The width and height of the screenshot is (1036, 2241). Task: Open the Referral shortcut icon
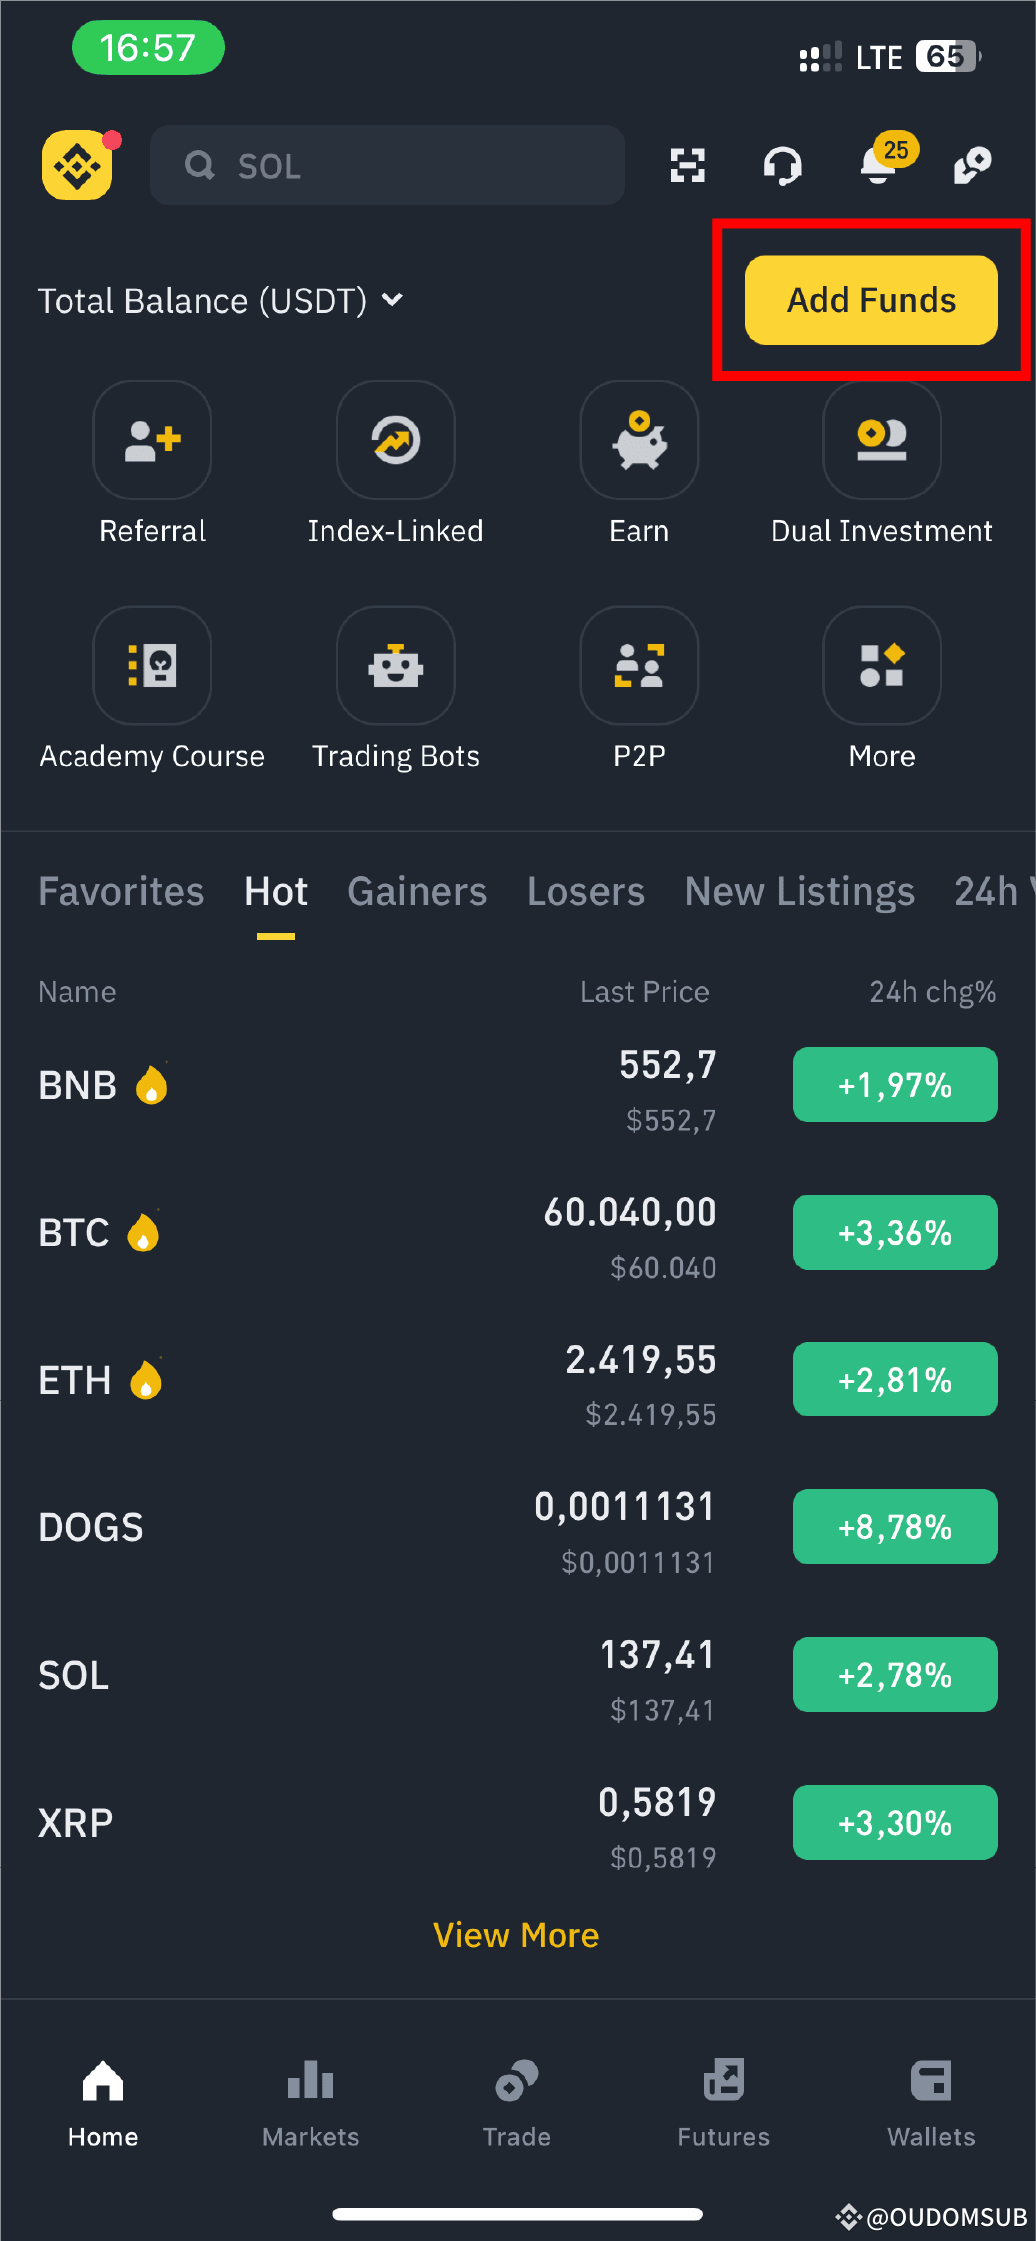(x=152, y=440)
